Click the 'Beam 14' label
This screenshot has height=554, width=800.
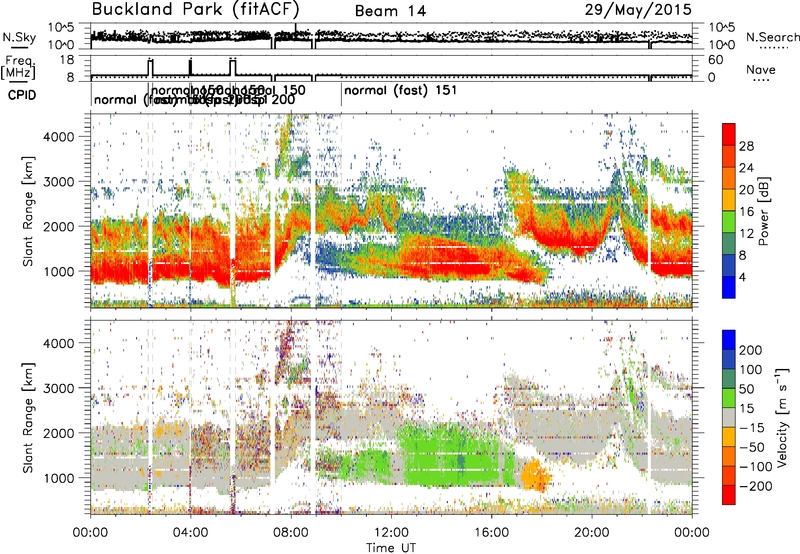click(390, 11)
